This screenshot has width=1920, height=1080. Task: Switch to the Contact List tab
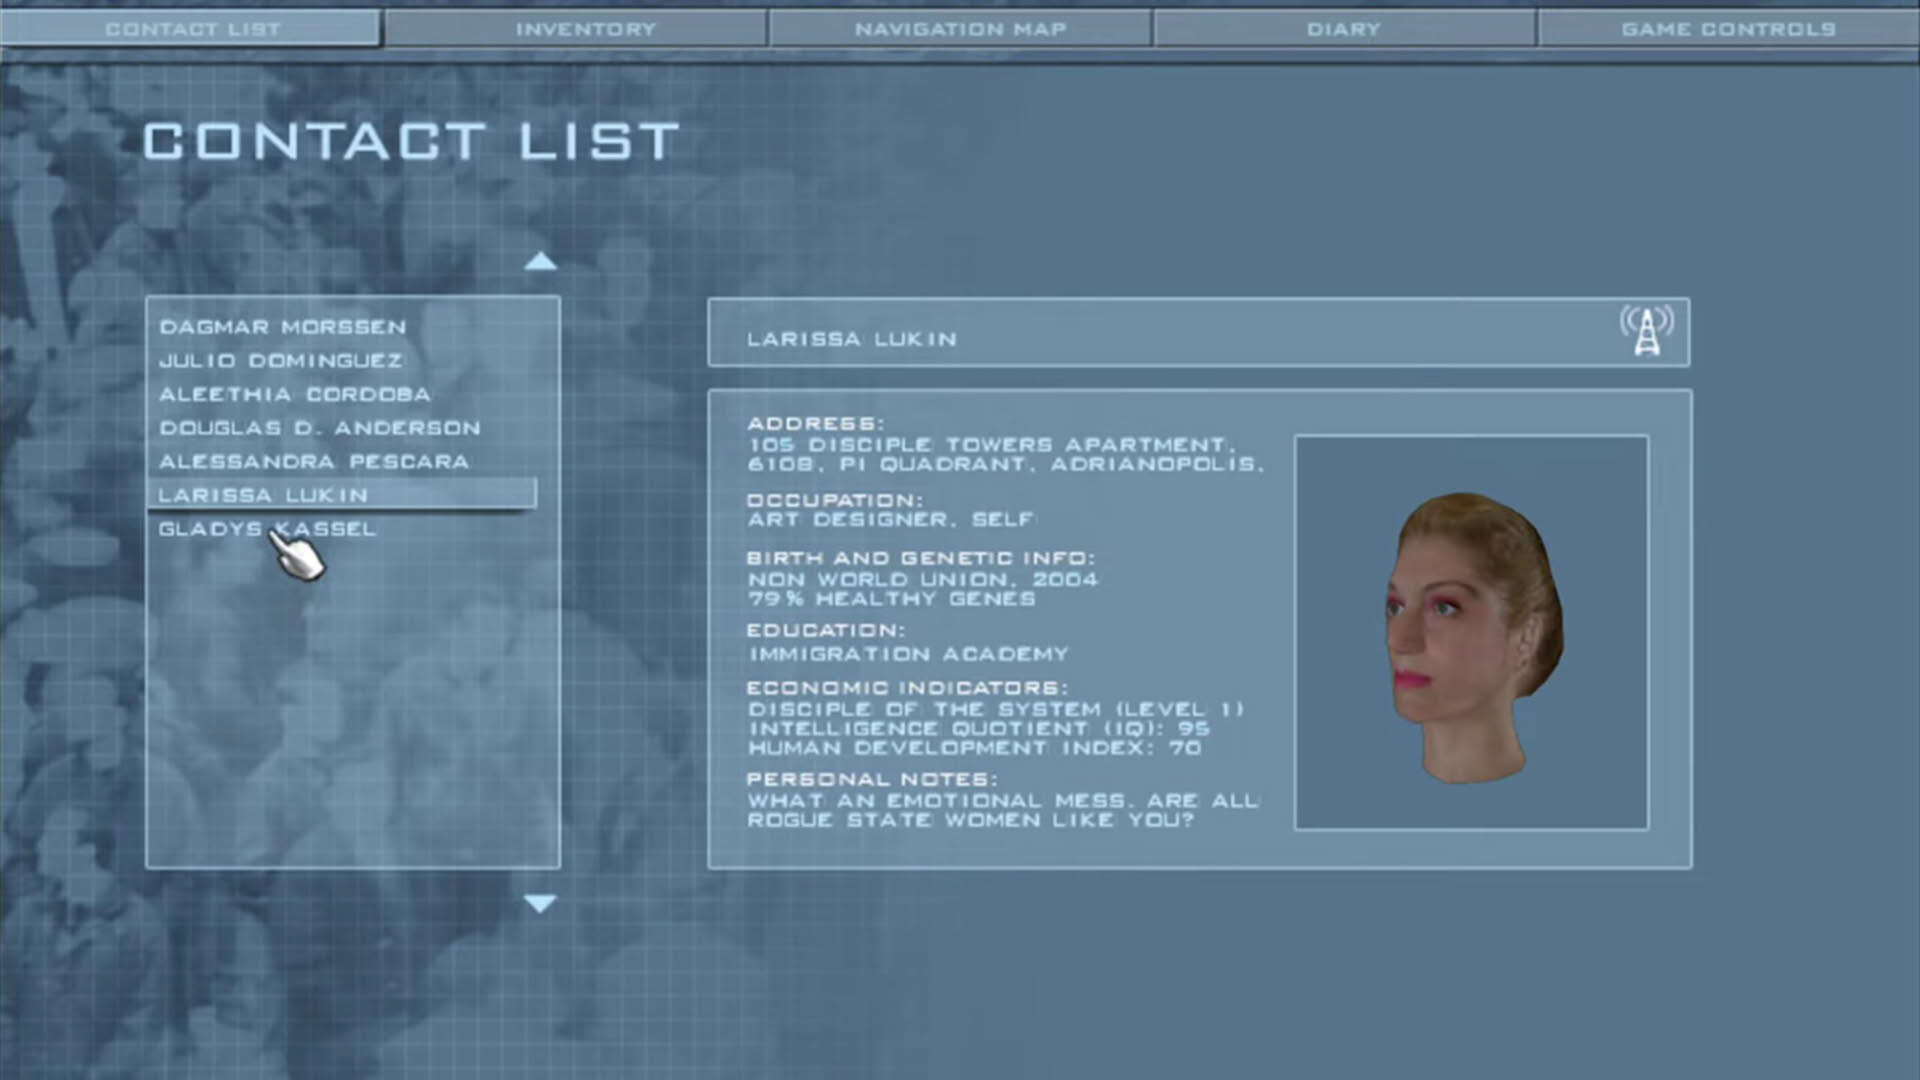point(190,29)
